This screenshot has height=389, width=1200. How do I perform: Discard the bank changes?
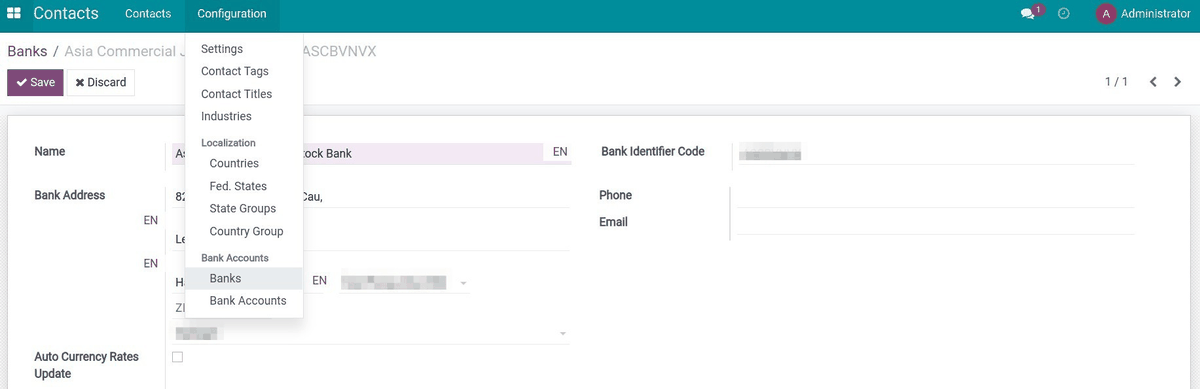coord(101,82)
